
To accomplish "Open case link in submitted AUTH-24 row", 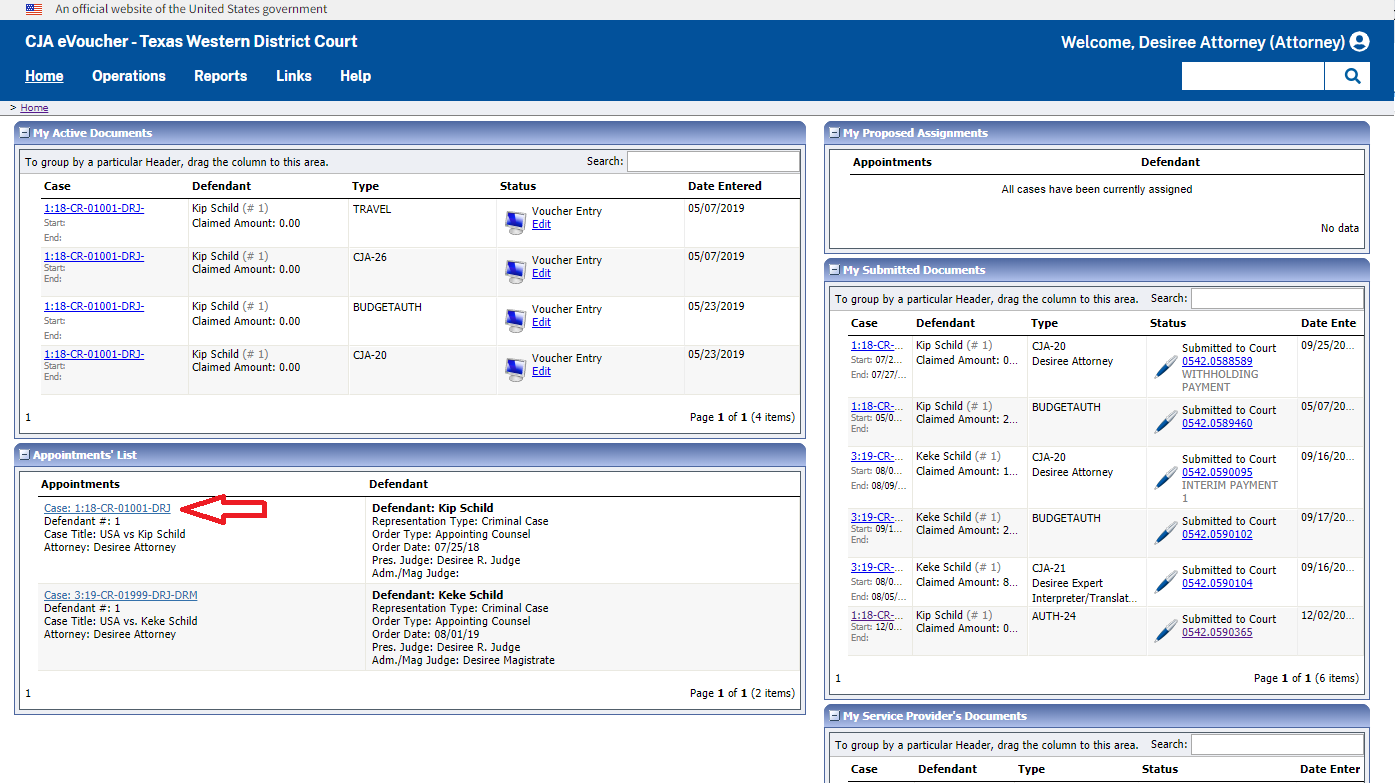I will (x=878, y=616).
